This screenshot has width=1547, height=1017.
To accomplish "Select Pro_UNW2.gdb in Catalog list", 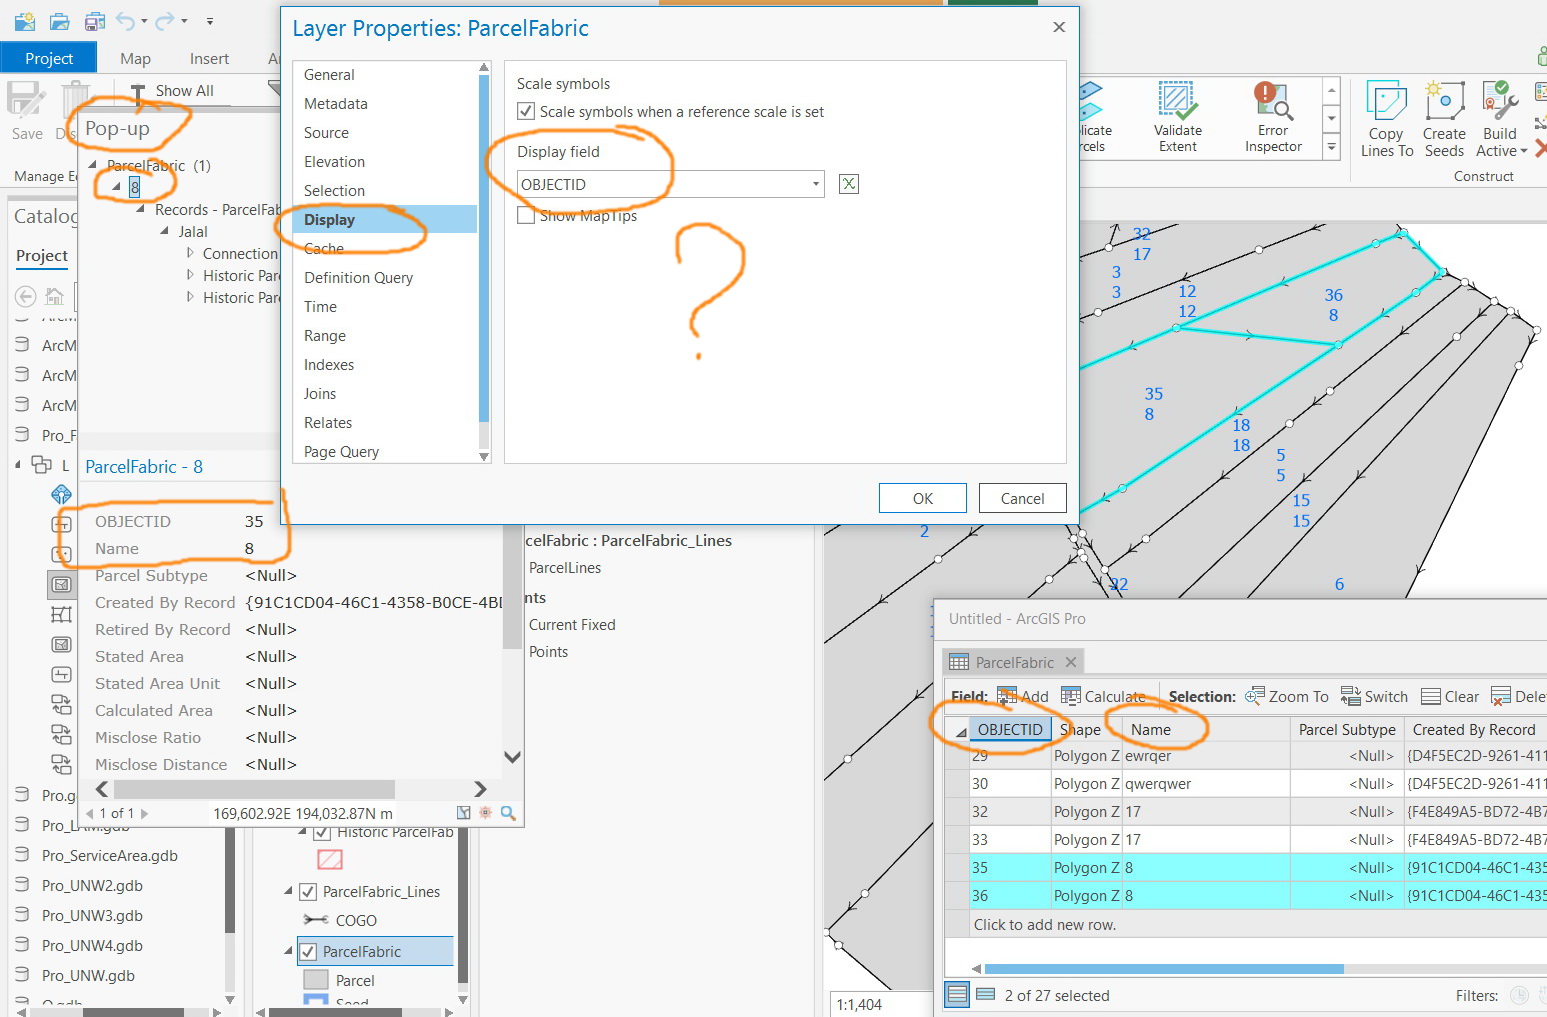I will 92,885.
